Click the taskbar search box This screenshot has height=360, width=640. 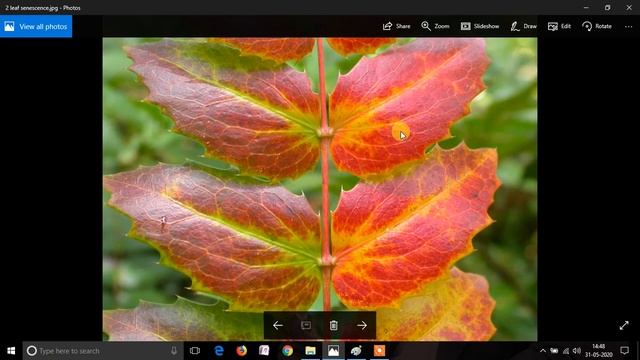point(102,351)
